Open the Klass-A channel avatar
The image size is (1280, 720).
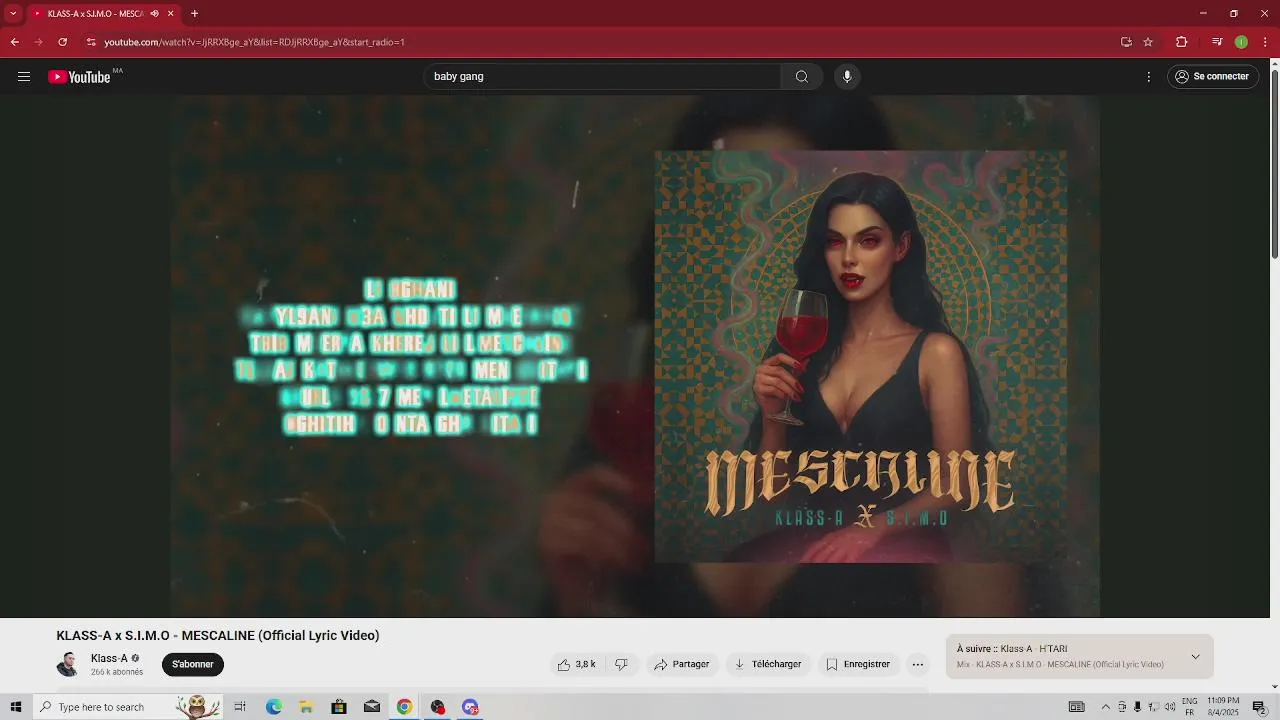click(69, 664)
